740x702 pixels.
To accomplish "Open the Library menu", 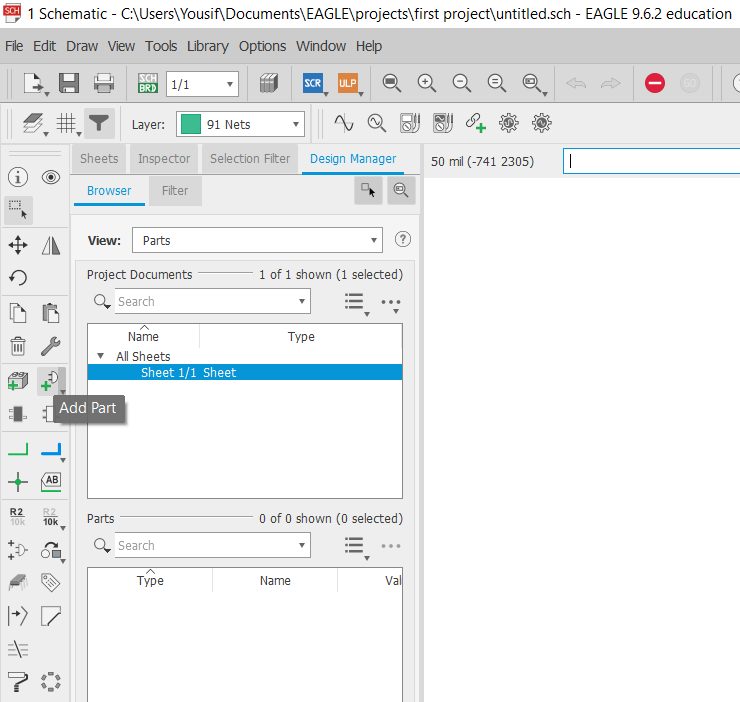I will pyautogui.click(x=208, y=46).
